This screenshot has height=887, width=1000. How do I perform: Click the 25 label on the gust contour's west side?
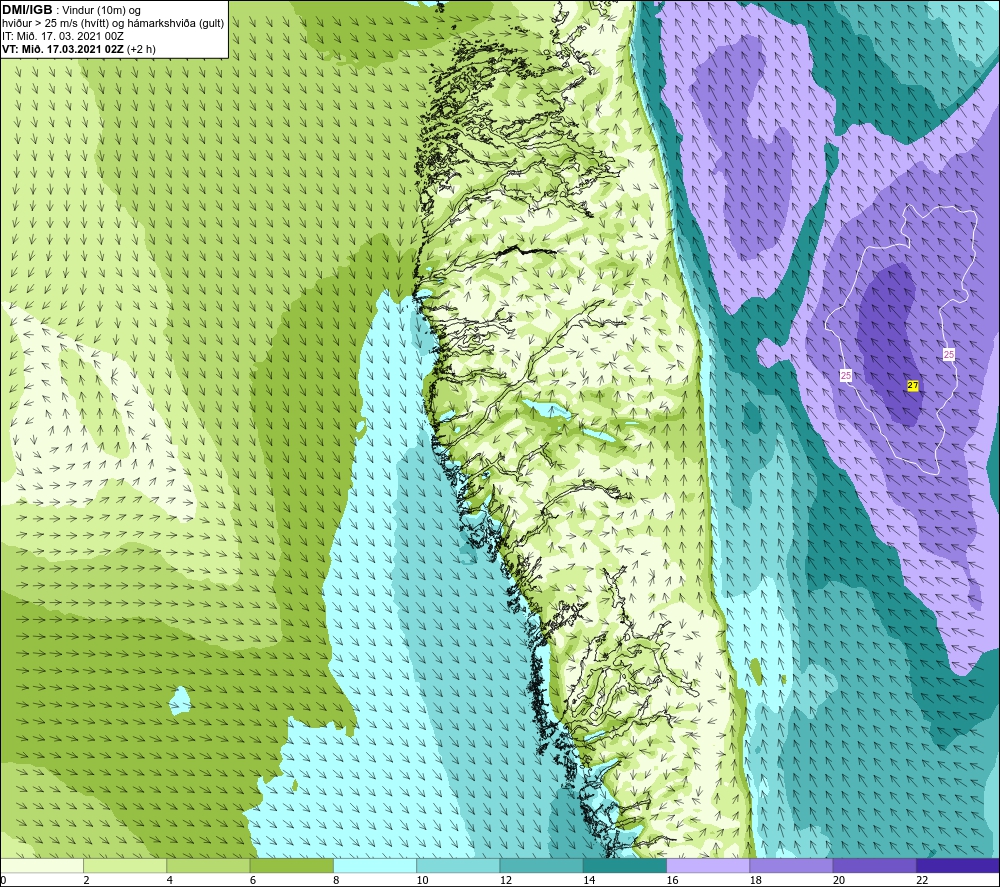(x=846, y=376)
